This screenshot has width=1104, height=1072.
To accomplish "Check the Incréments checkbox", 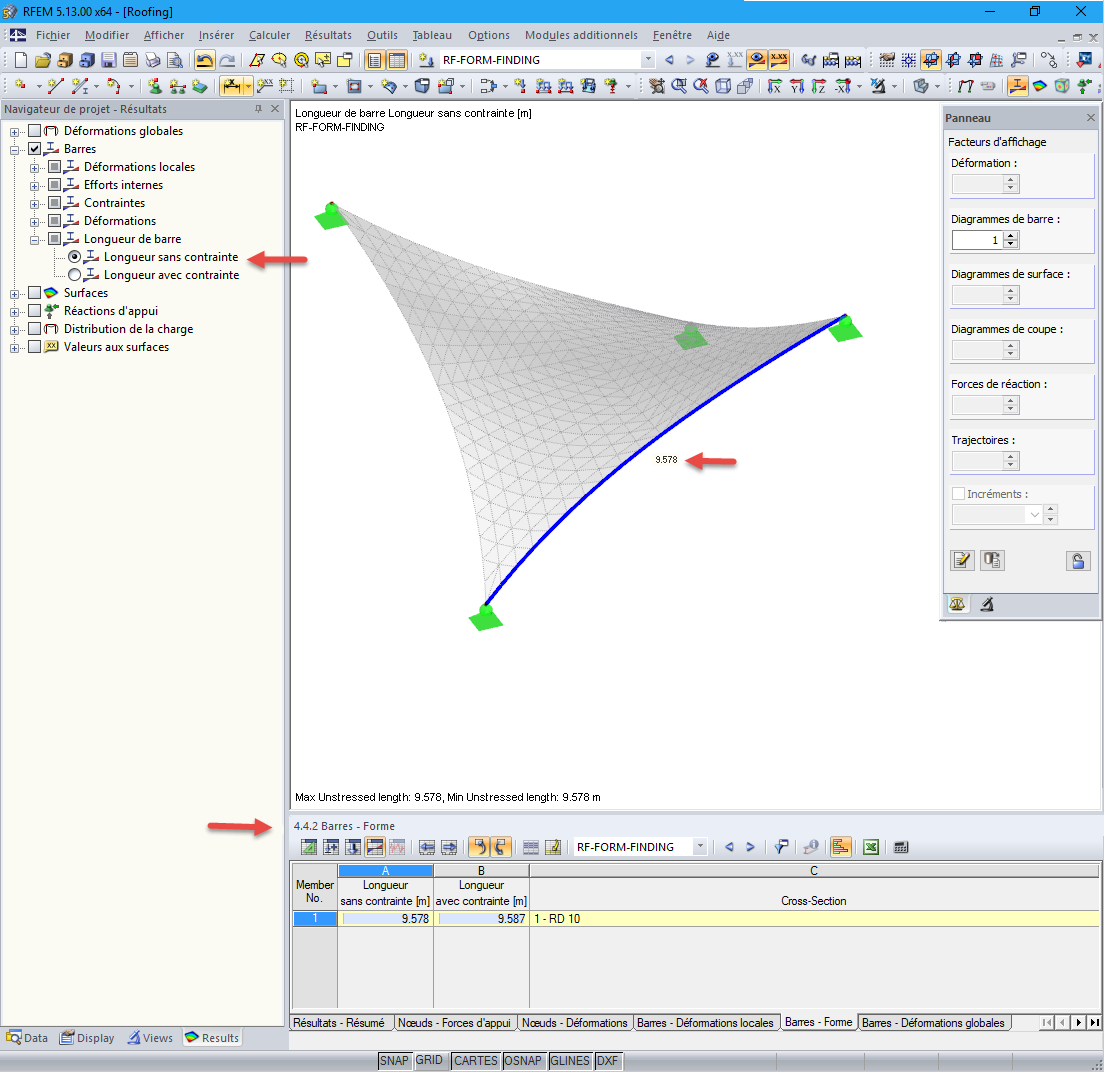I will 958,493.
